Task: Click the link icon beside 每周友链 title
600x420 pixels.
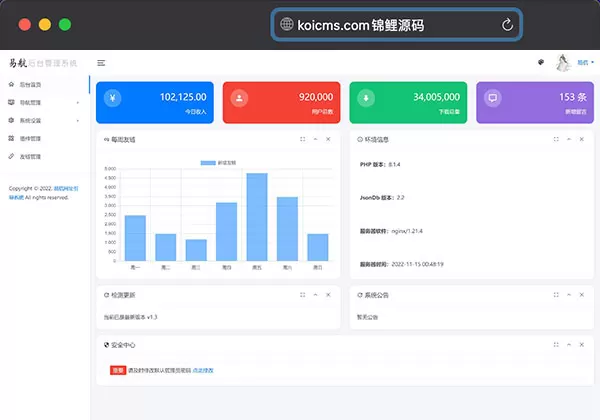Action: tap(106, 139)
